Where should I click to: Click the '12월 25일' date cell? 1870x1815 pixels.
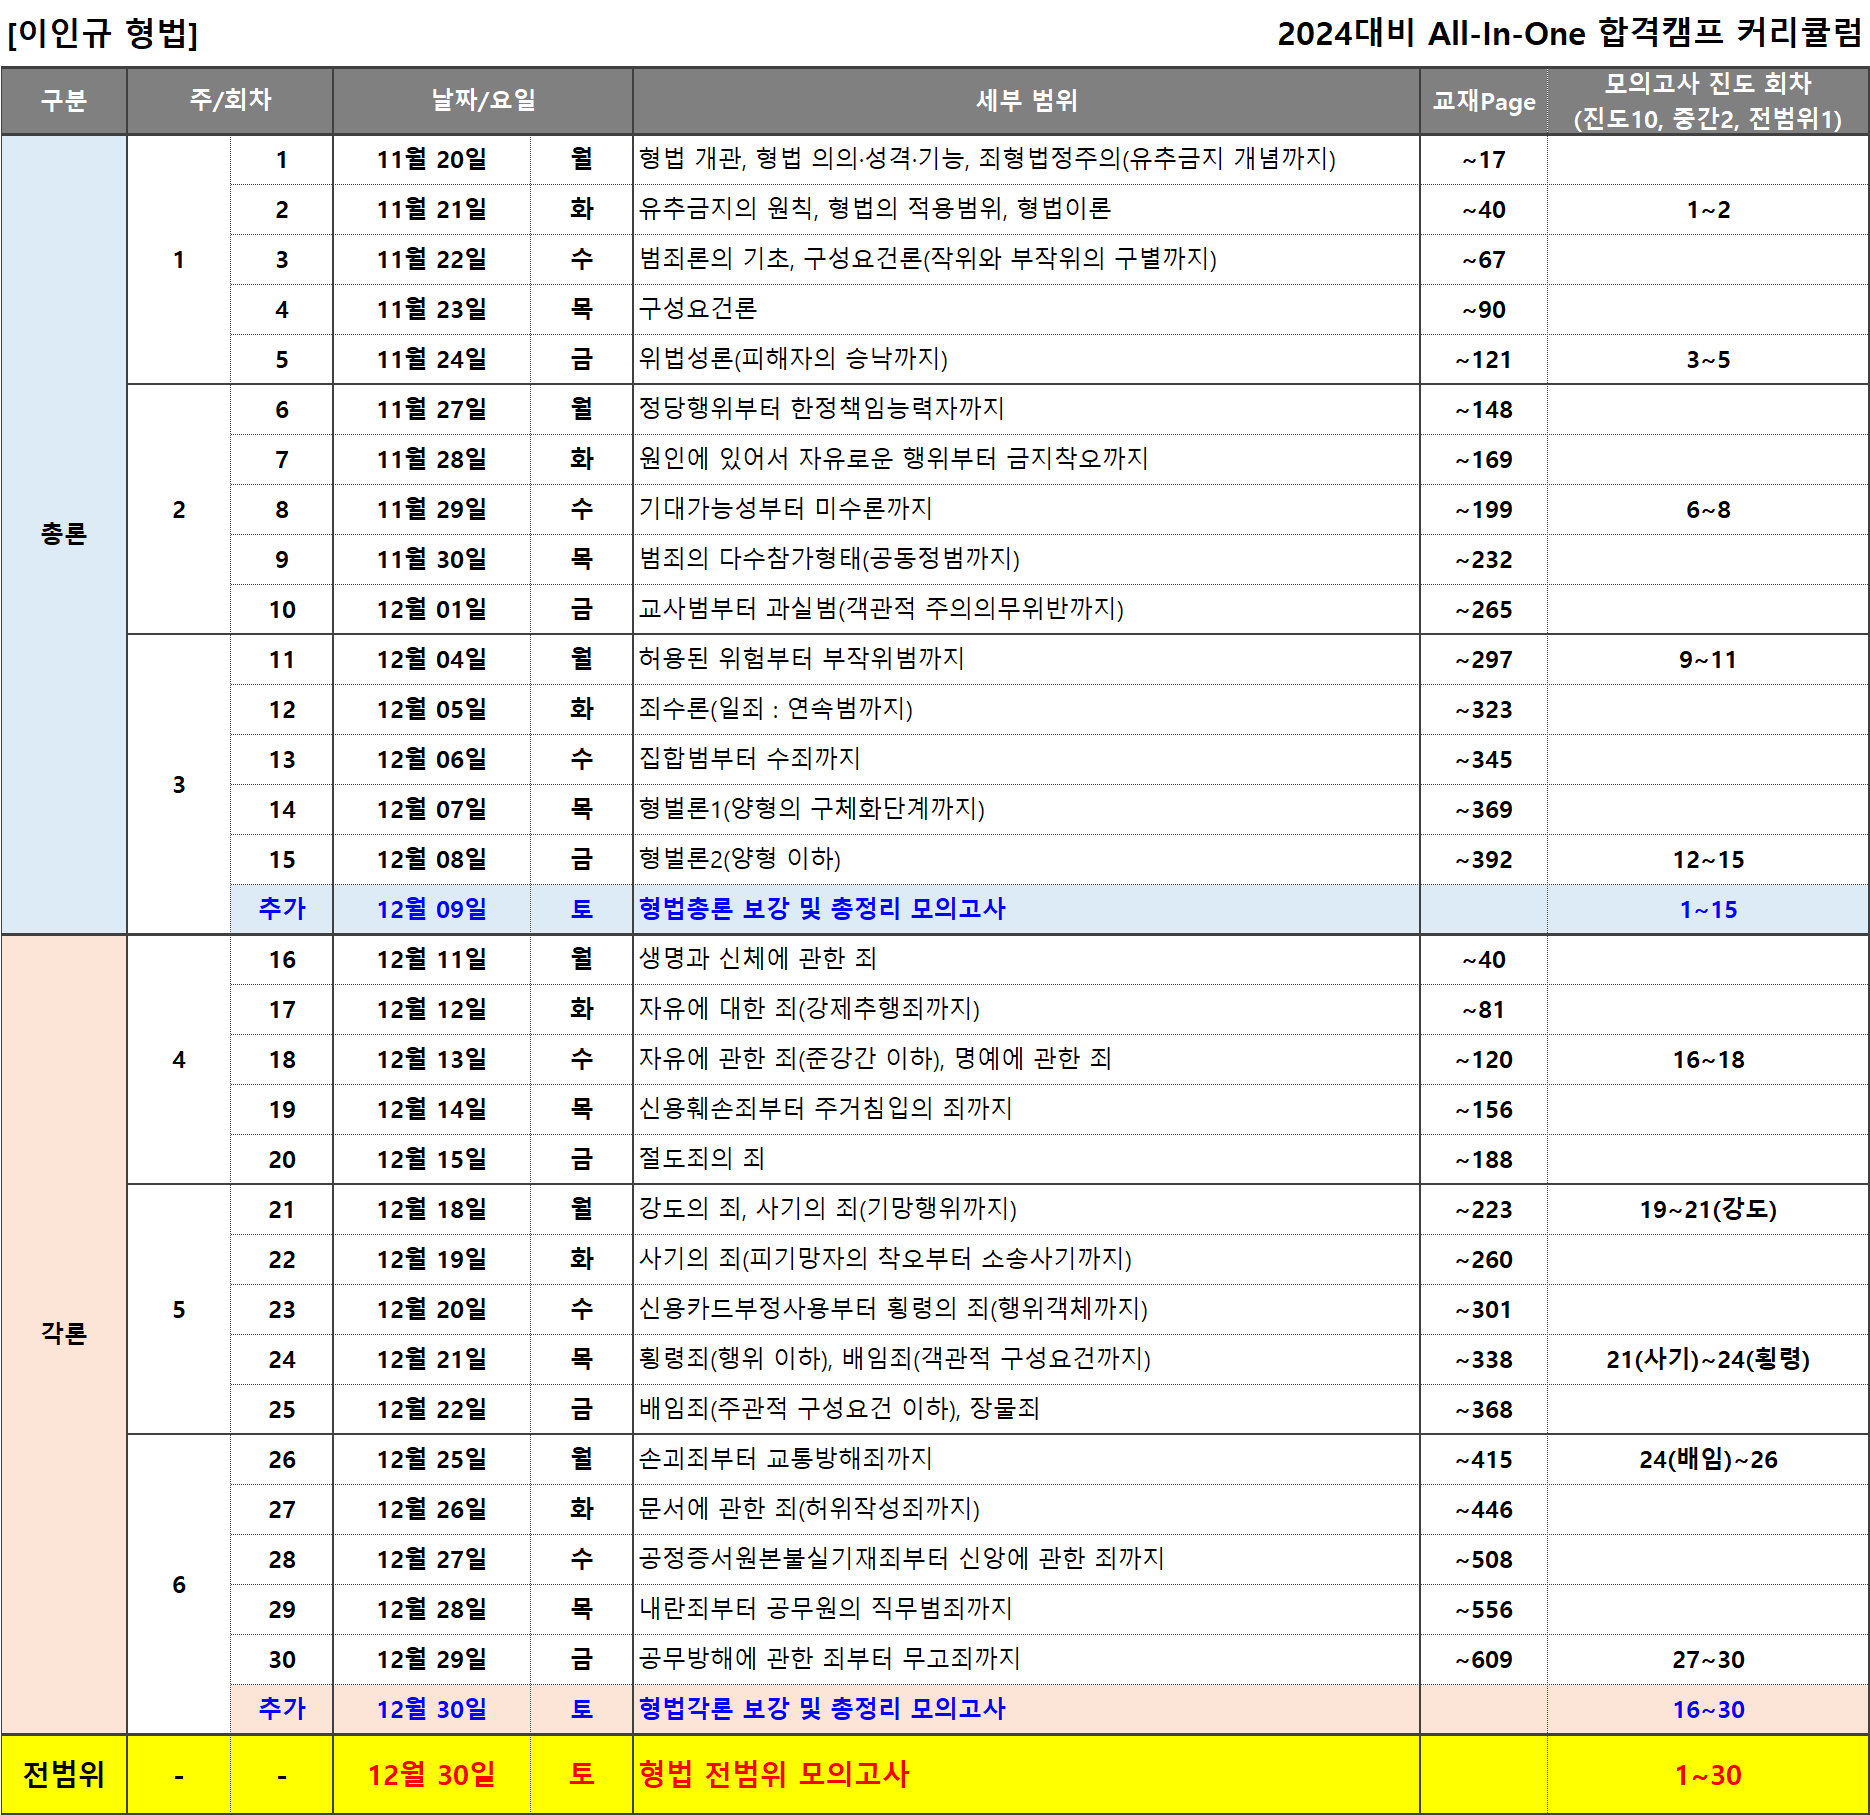coord(431,1460)
